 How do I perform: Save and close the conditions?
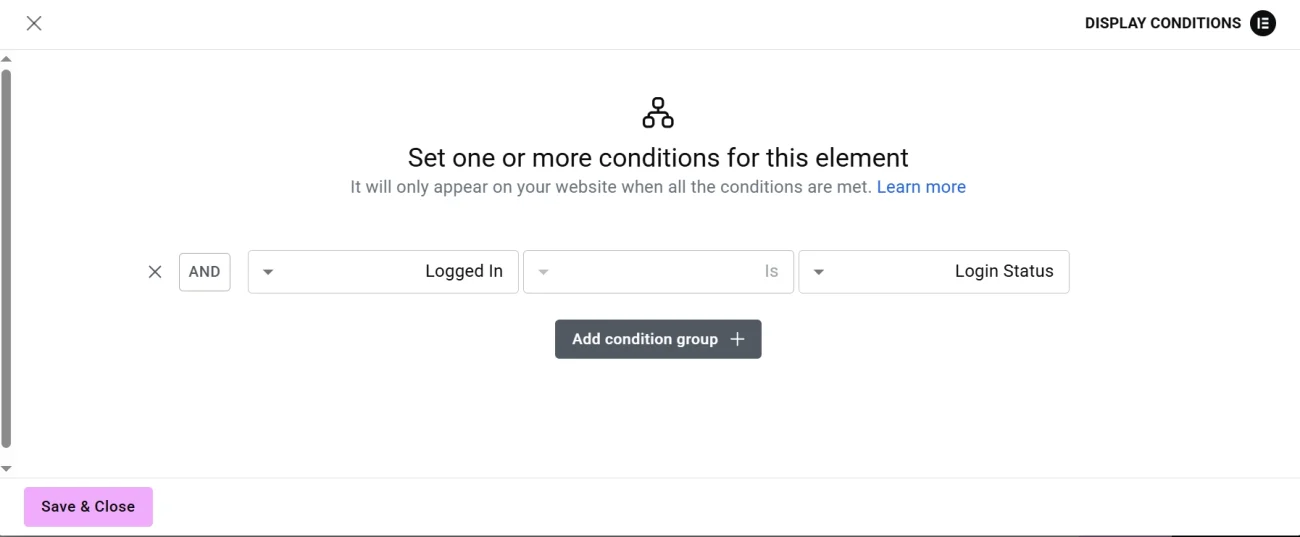88,507
